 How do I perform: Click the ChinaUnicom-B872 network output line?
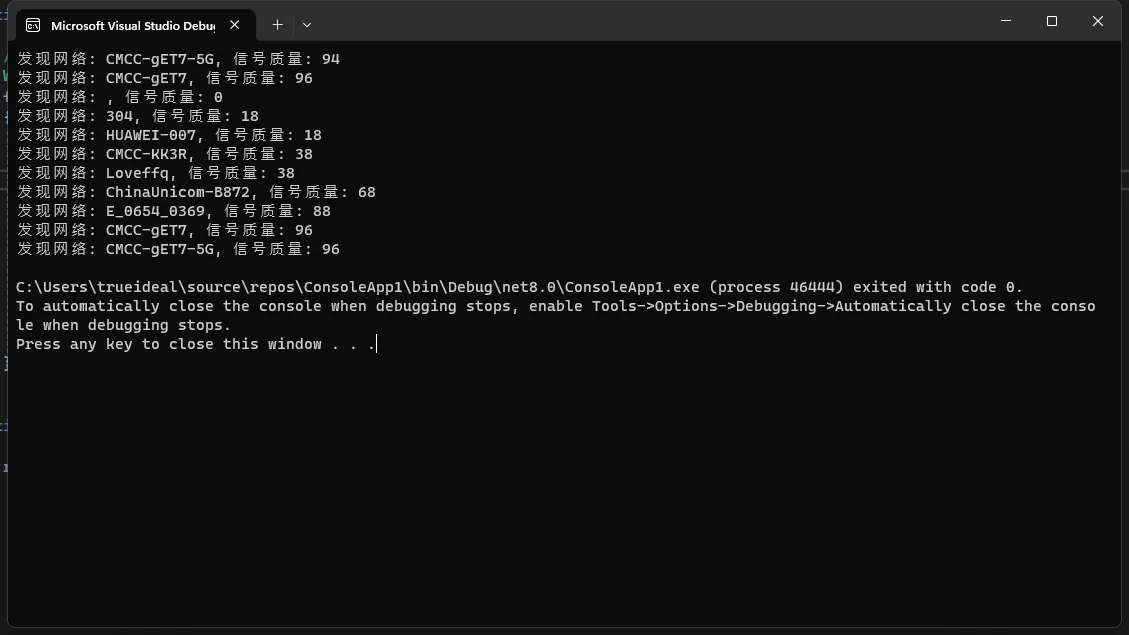(196, 192)
